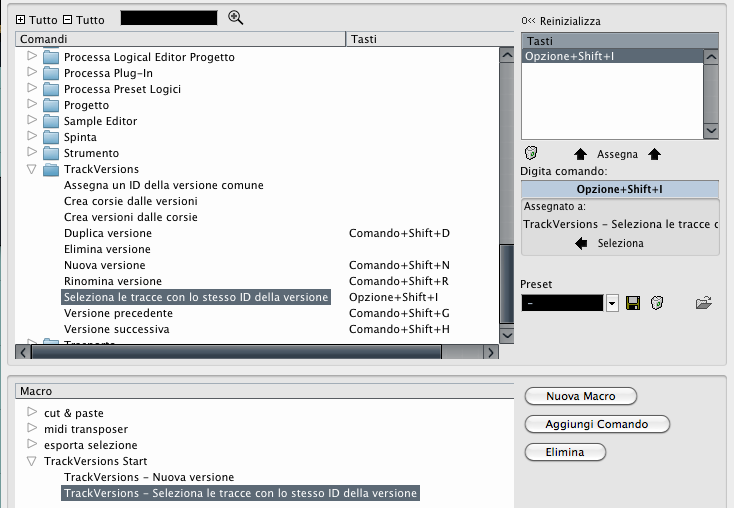The image size is (734, 508).
Task: Expand the midi transposer macro
Action: pos(32,428)
